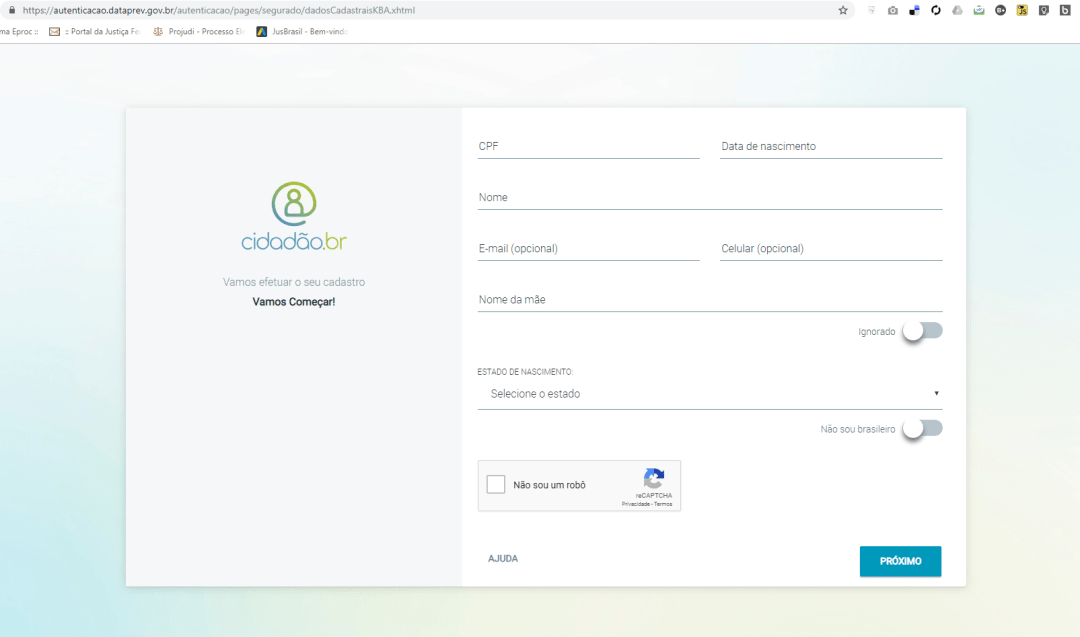The height and width of the screenshot is (637, 1080).
Task: Click the reCAPTCHA logo
Action: [654, 478]
